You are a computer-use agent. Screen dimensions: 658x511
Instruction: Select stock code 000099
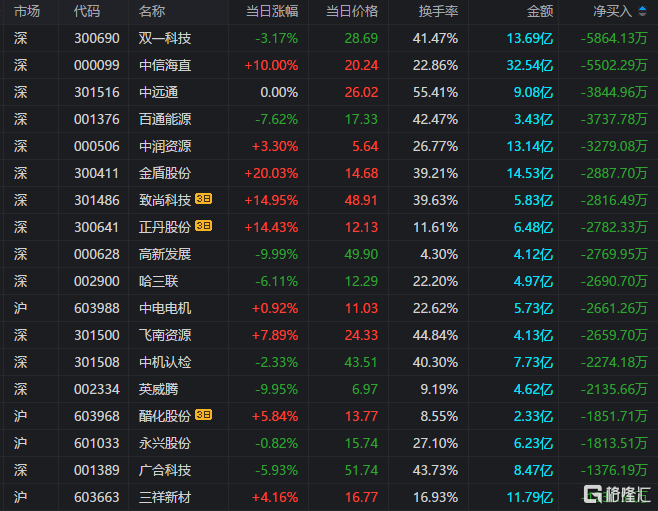pyautogui.click(x=97, y=65)
